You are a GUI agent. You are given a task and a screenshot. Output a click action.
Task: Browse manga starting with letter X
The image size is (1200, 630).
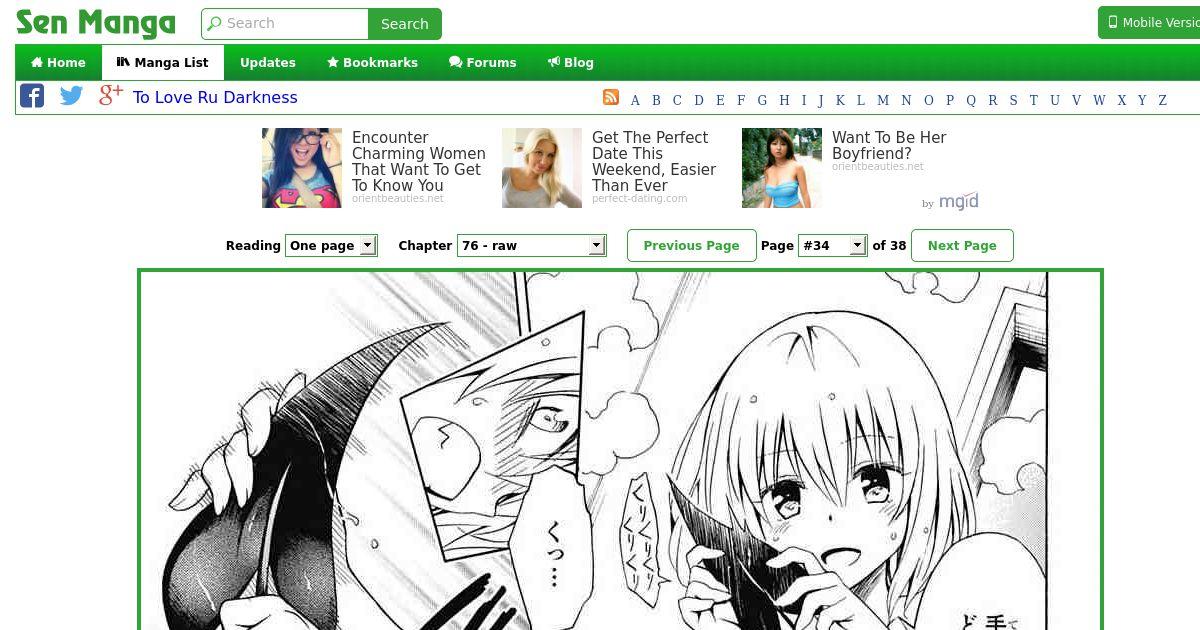click(1122, 100)
